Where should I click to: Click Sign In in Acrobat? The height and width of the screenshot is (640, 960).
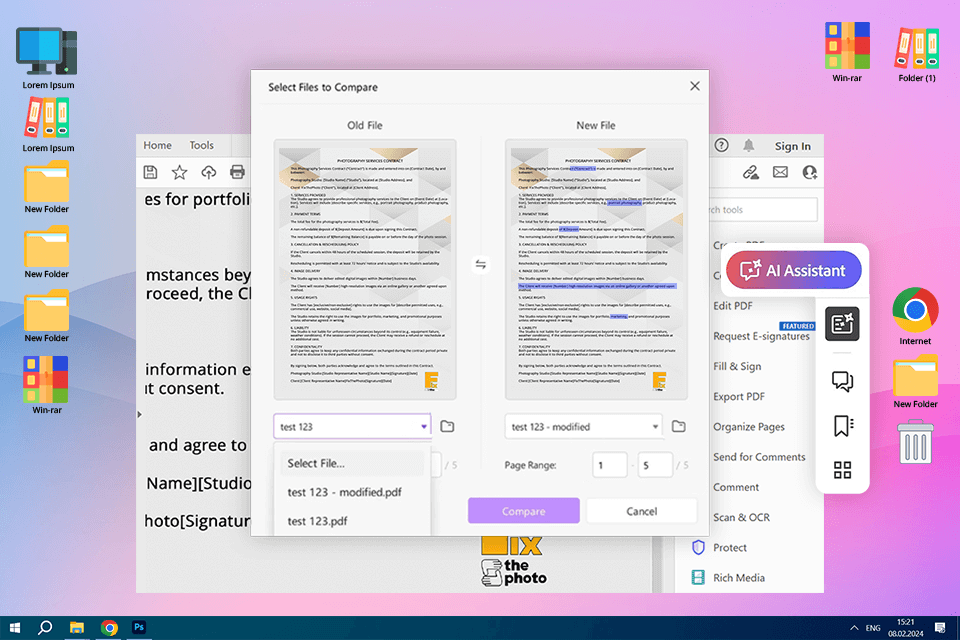792,146
